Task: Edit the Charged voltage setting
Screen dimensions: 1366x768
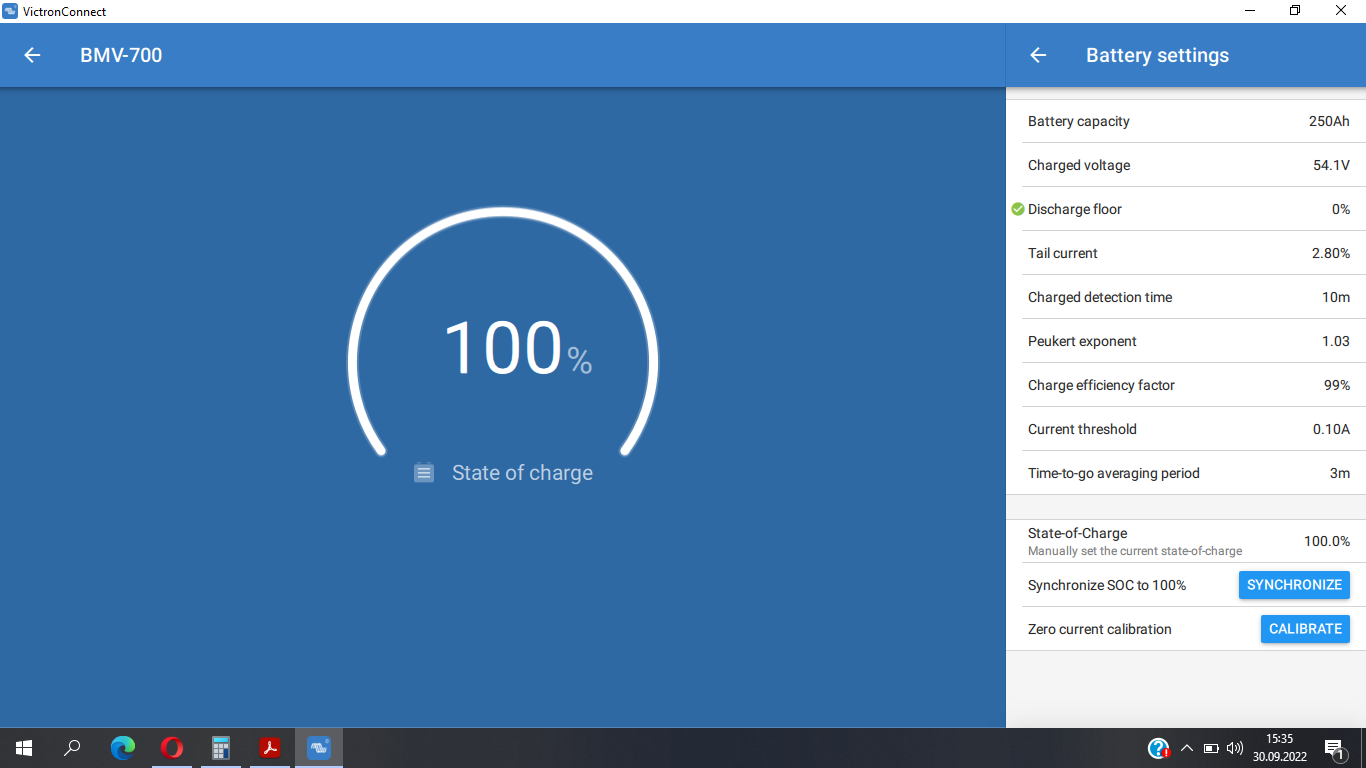Action: coord(1188,165)
